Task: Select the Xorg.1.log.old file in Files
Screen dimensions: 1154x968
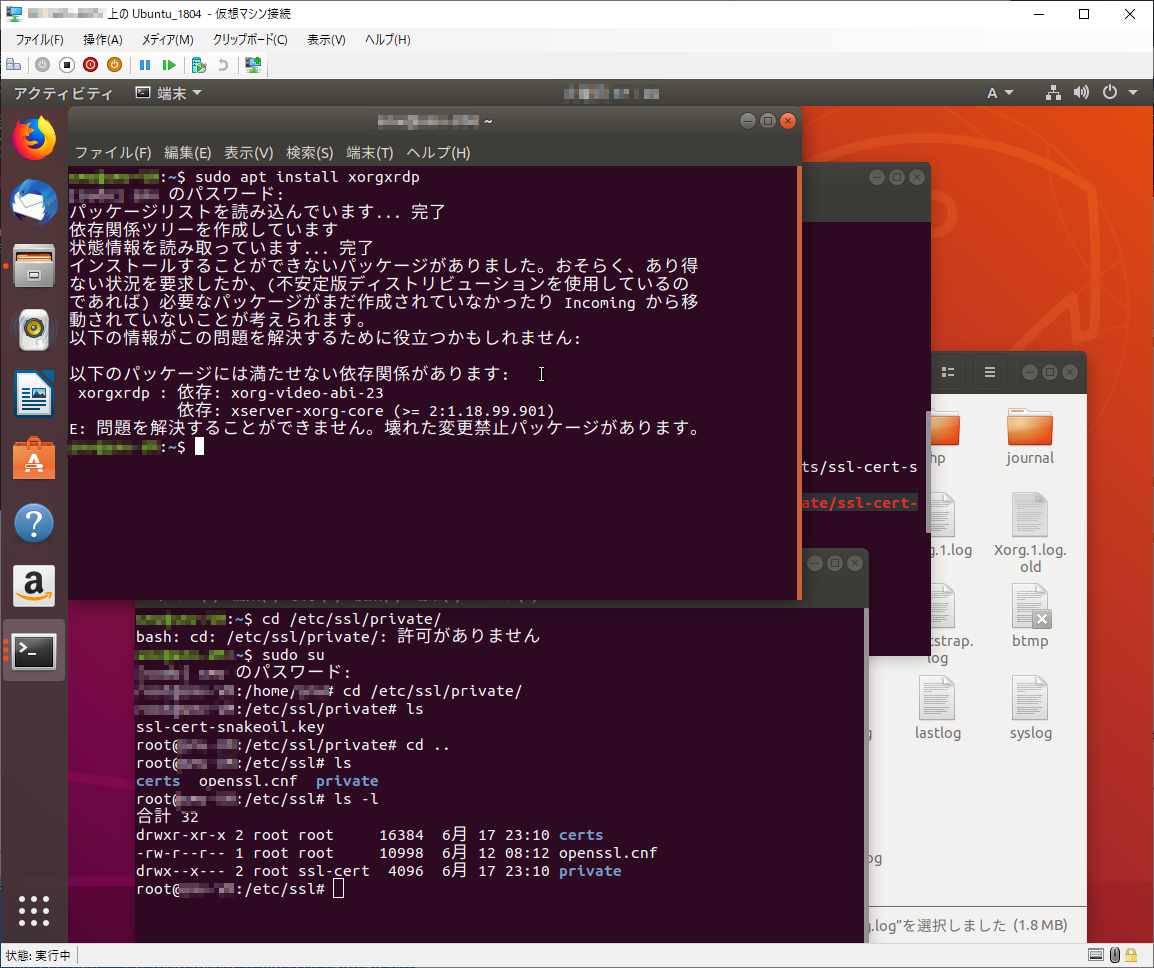Action: [x=1030, y=533]
